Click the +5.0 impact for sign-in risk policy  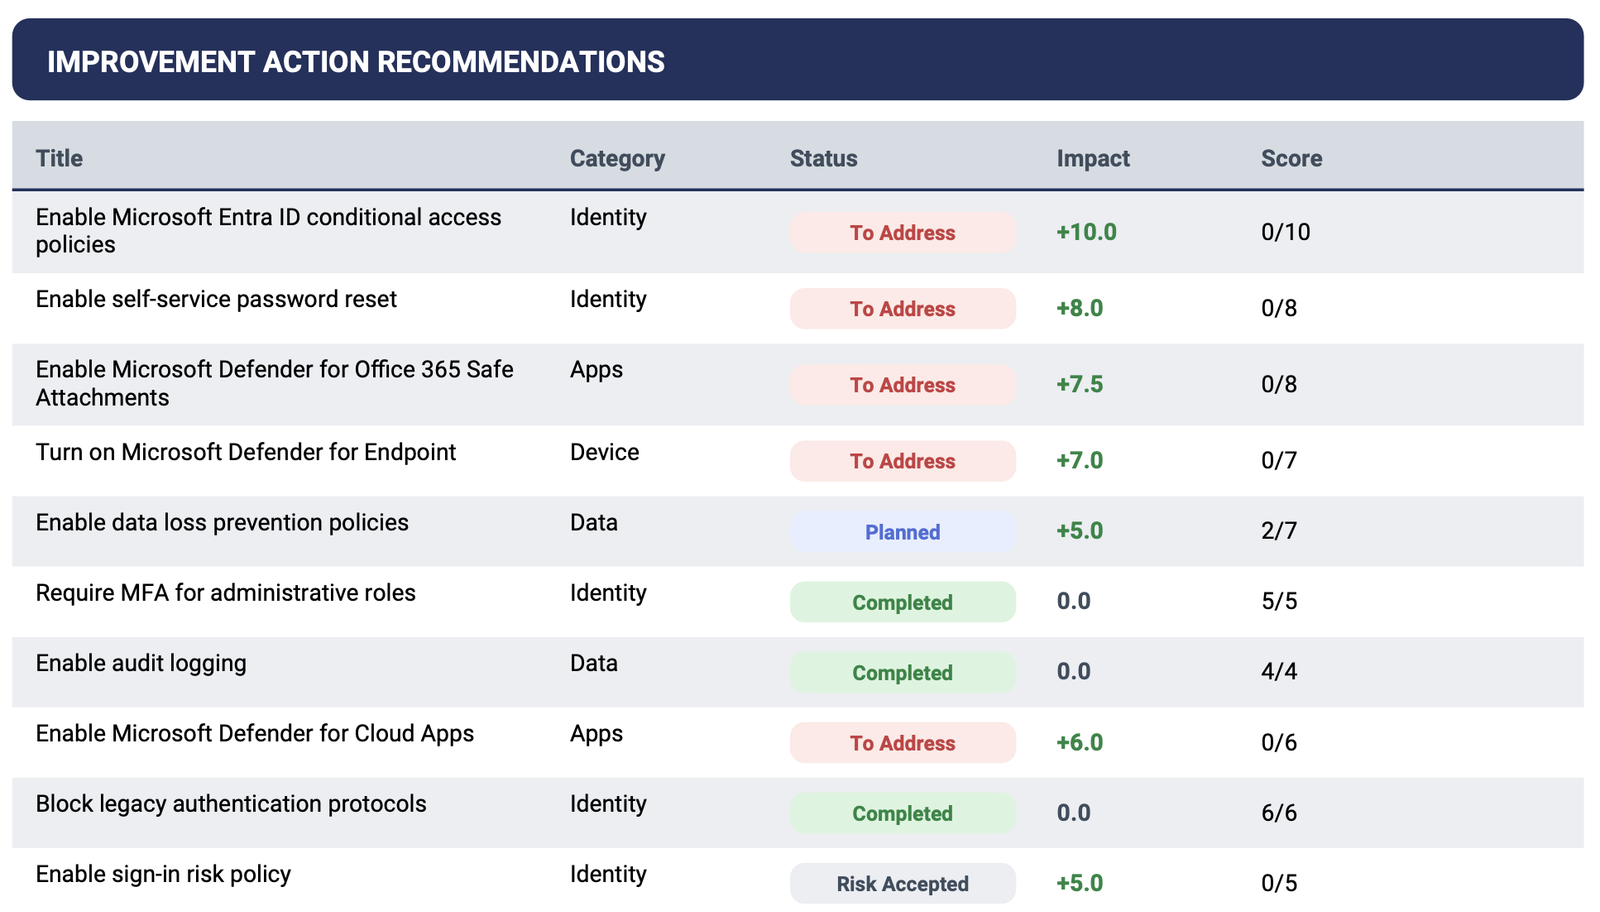1080,883
